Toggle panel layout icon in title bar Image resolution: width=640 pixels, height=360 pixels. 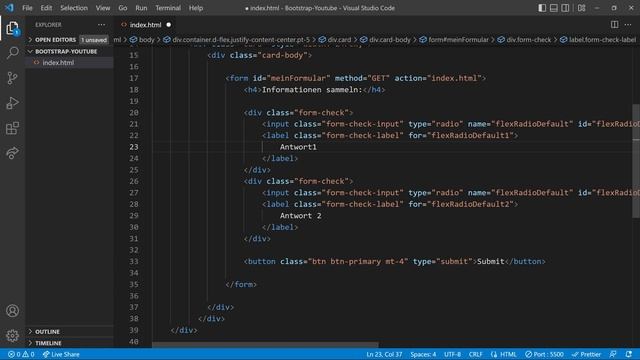[x=553, y=8]
